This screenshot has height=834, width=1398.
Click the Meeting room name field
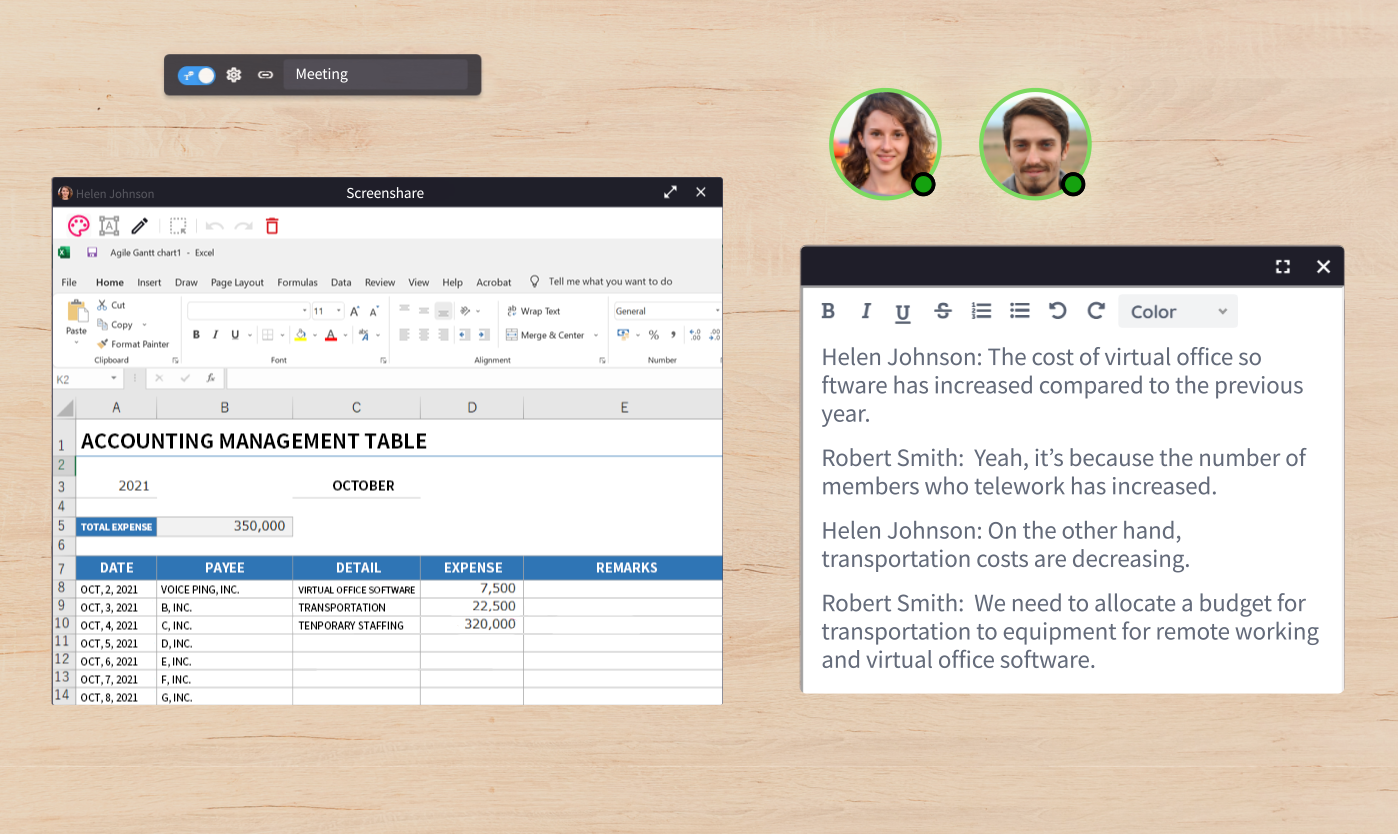(x=375, y=75)
